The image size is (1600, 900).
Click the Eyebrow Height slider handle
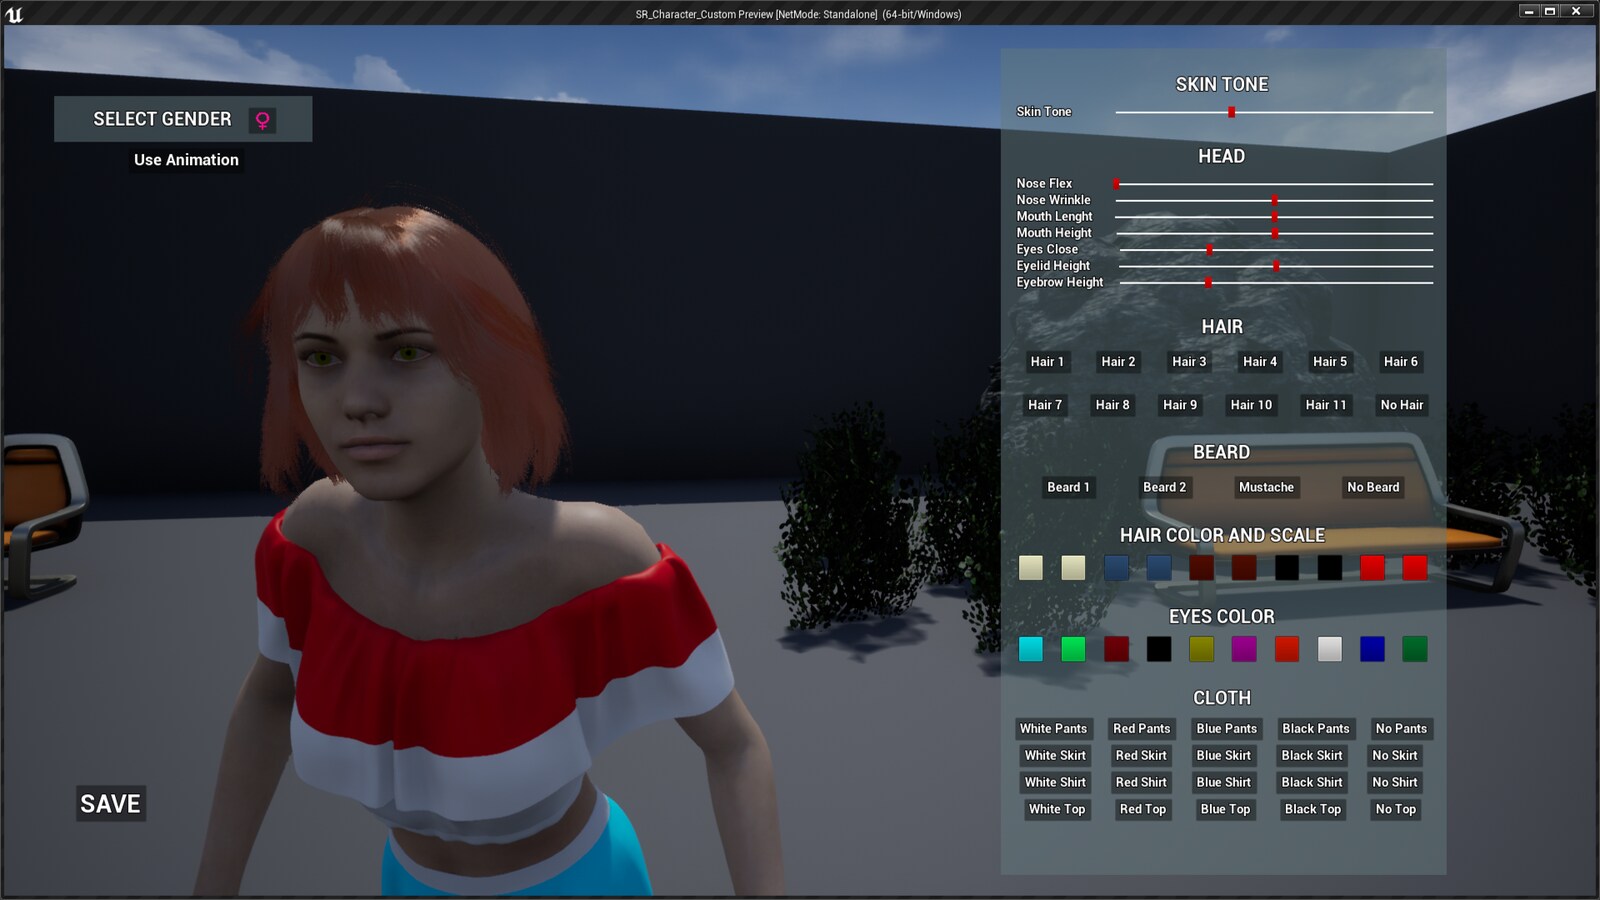tap(1207, 282)
